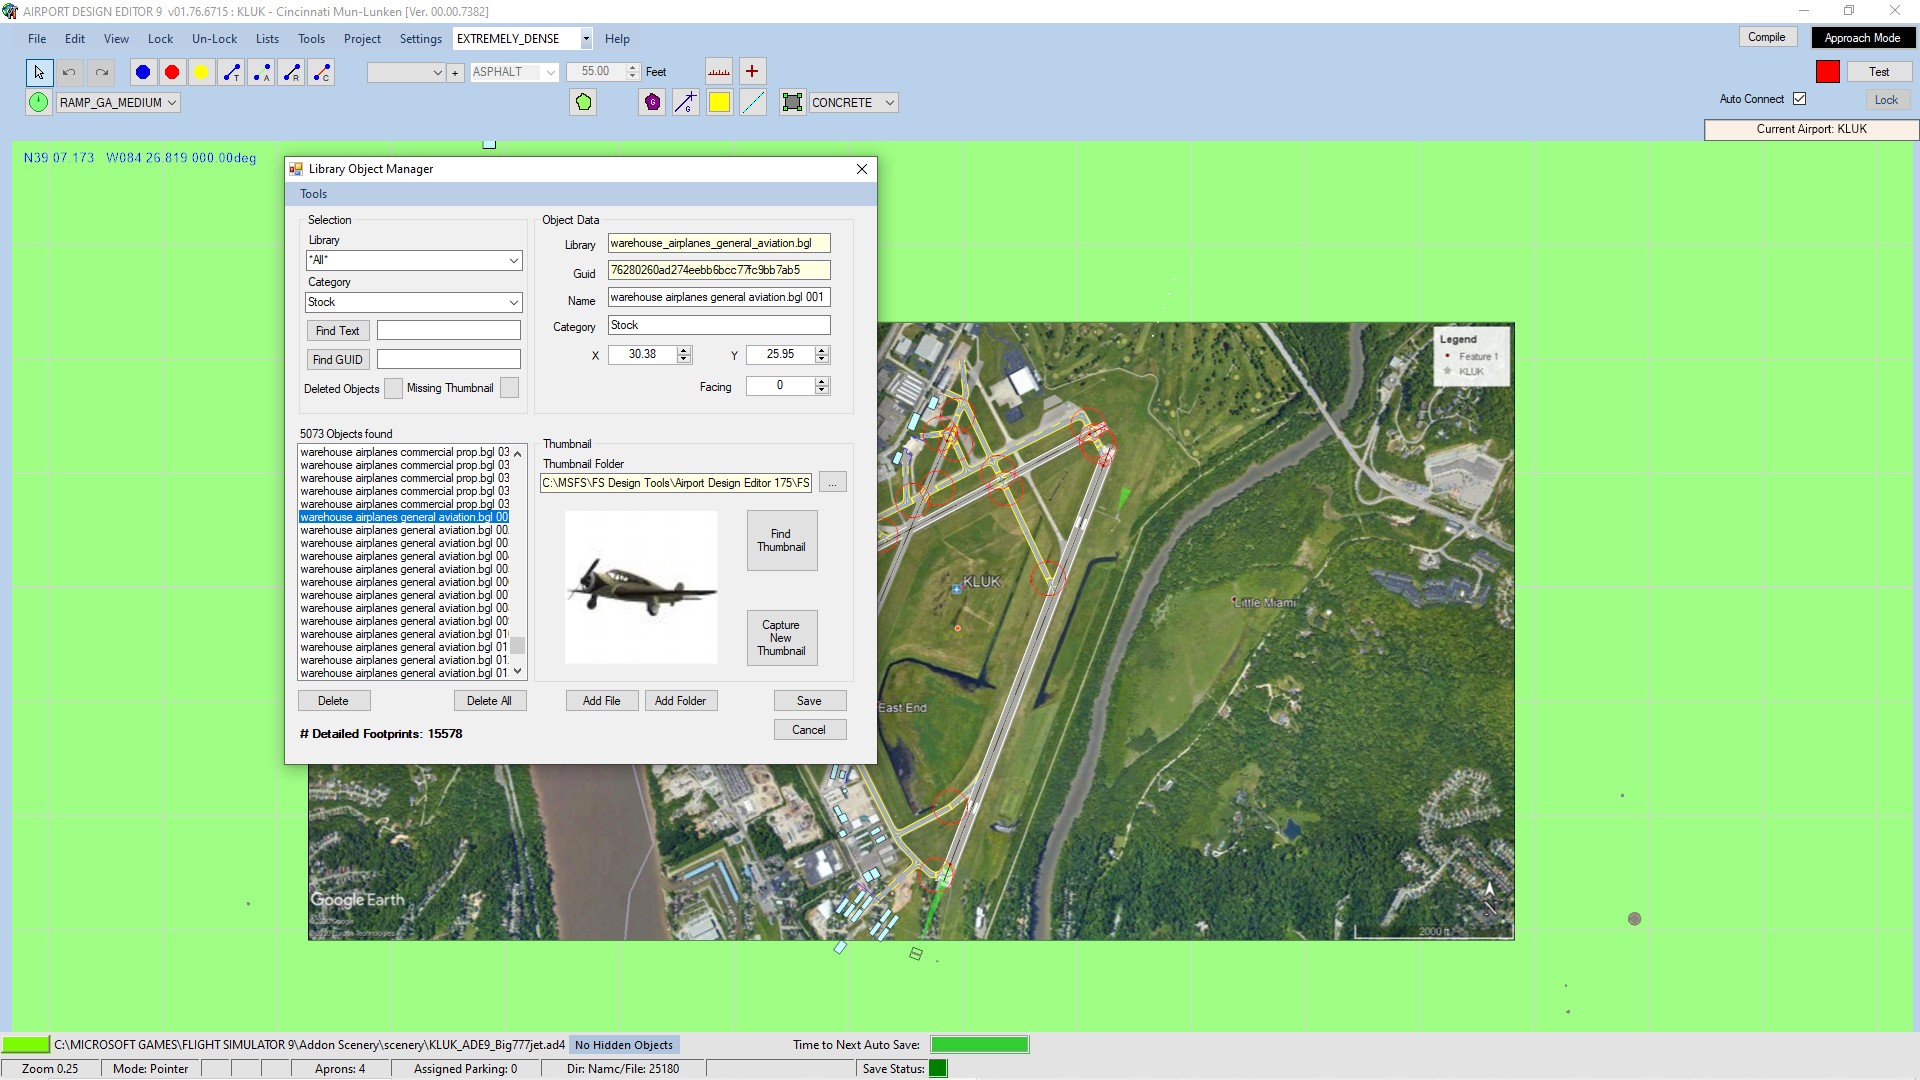Image resolution: width=1920 pixels, height=1080 pixels.
Task: Click the ruler measurement tool icon
Action: [719, 72]
